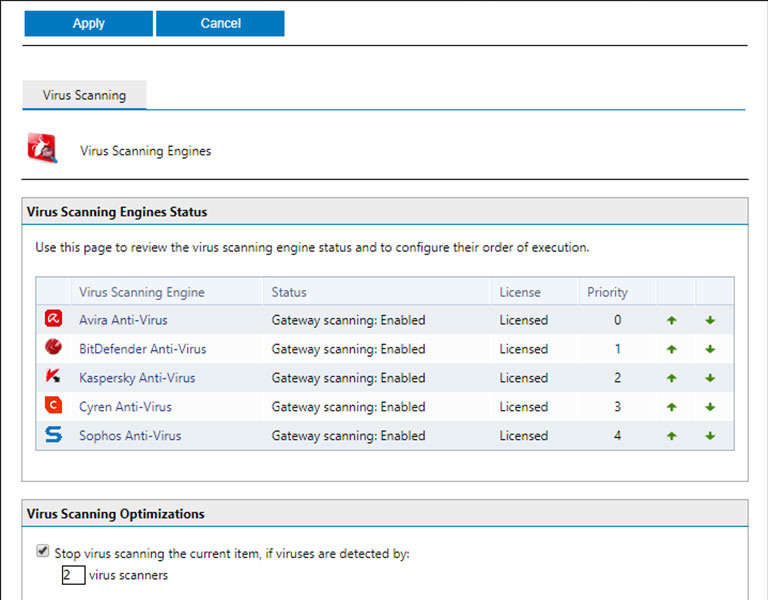Click the Kaspersky Anti-Virus logo icon
768x600 pixels.
53,376
